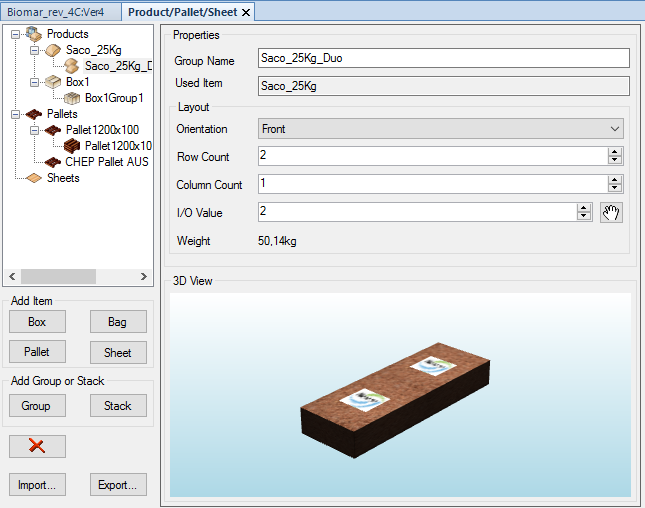Click the 3D bag model in the view
Viewport: 645px width, 508px height.
395,400
